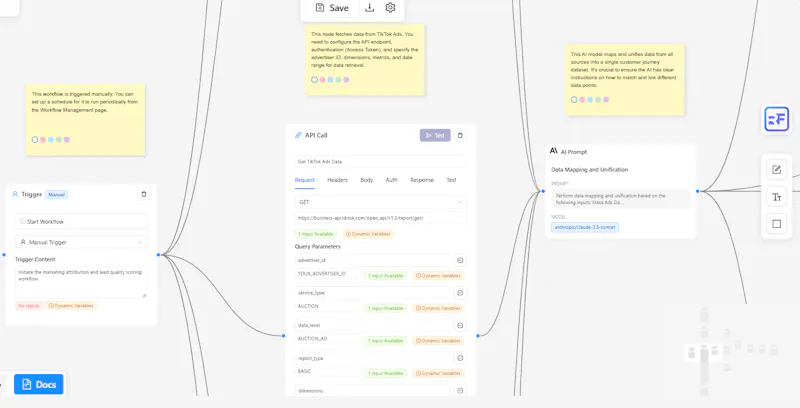This screenshot has width=800, height=408.
Task: Delete the Trigger node via trash icon
Action: (x=144, y=194)
